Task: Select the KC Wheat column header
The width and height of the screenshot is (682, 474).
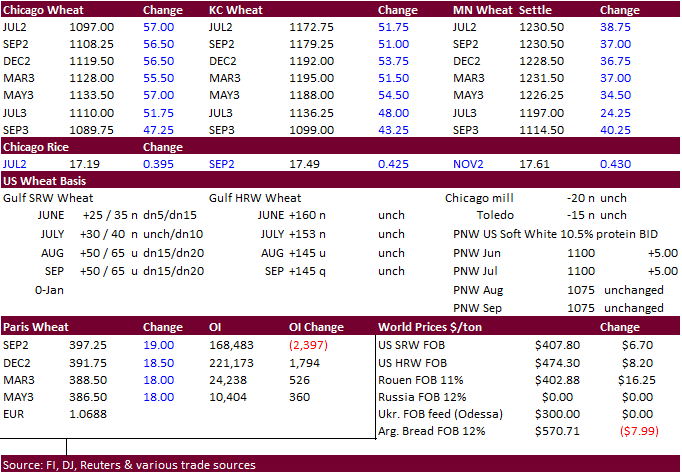Action: (x=235, y=9)
